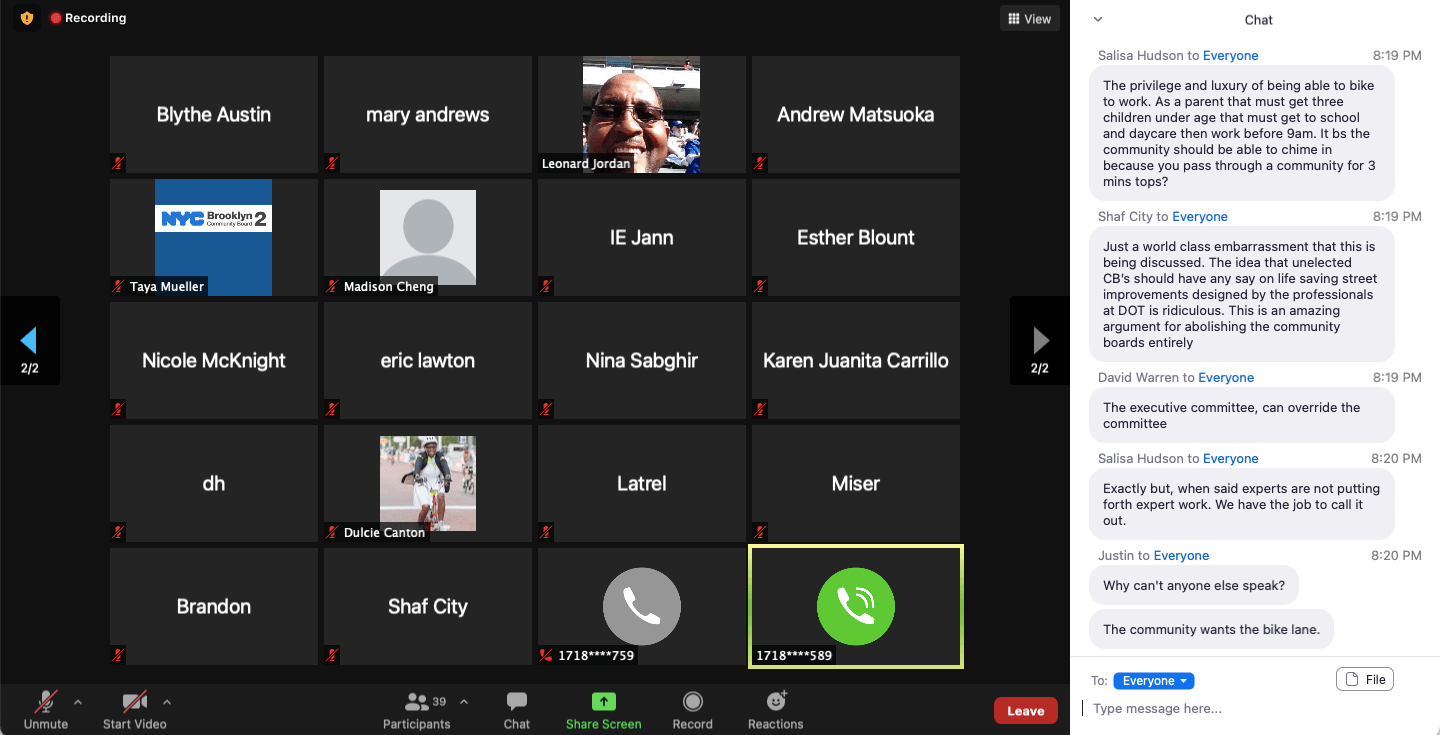
Task: Open the Reactions emoji menu
Action: tap(775, 702)
